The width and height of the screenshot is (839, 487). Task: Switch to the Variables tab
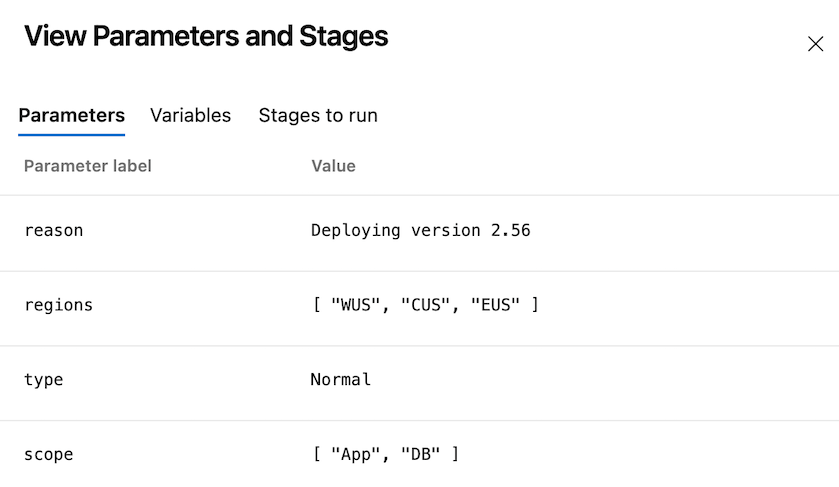pos(190,115)
